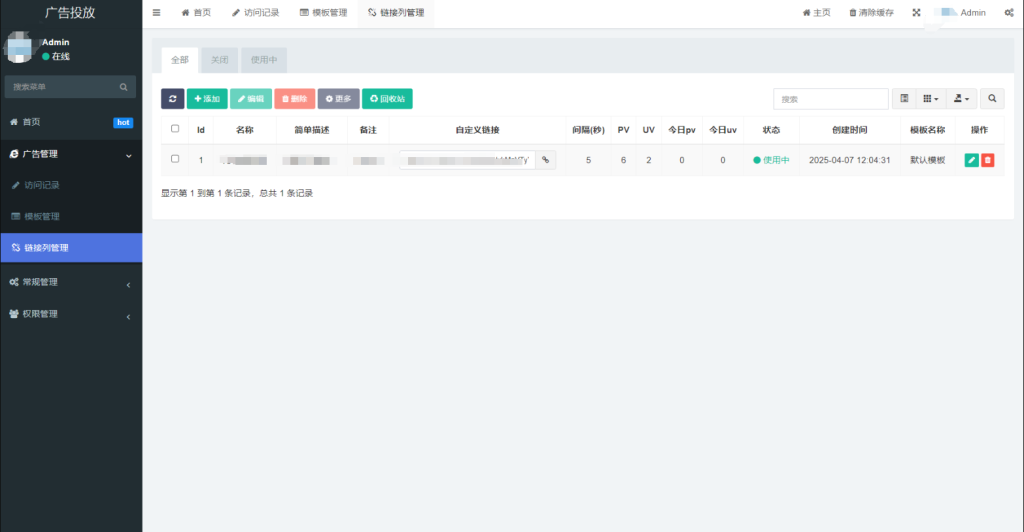Click the magnifier advanced search button
Viewport: 1024px width, 532px height.
pos(992,99)
